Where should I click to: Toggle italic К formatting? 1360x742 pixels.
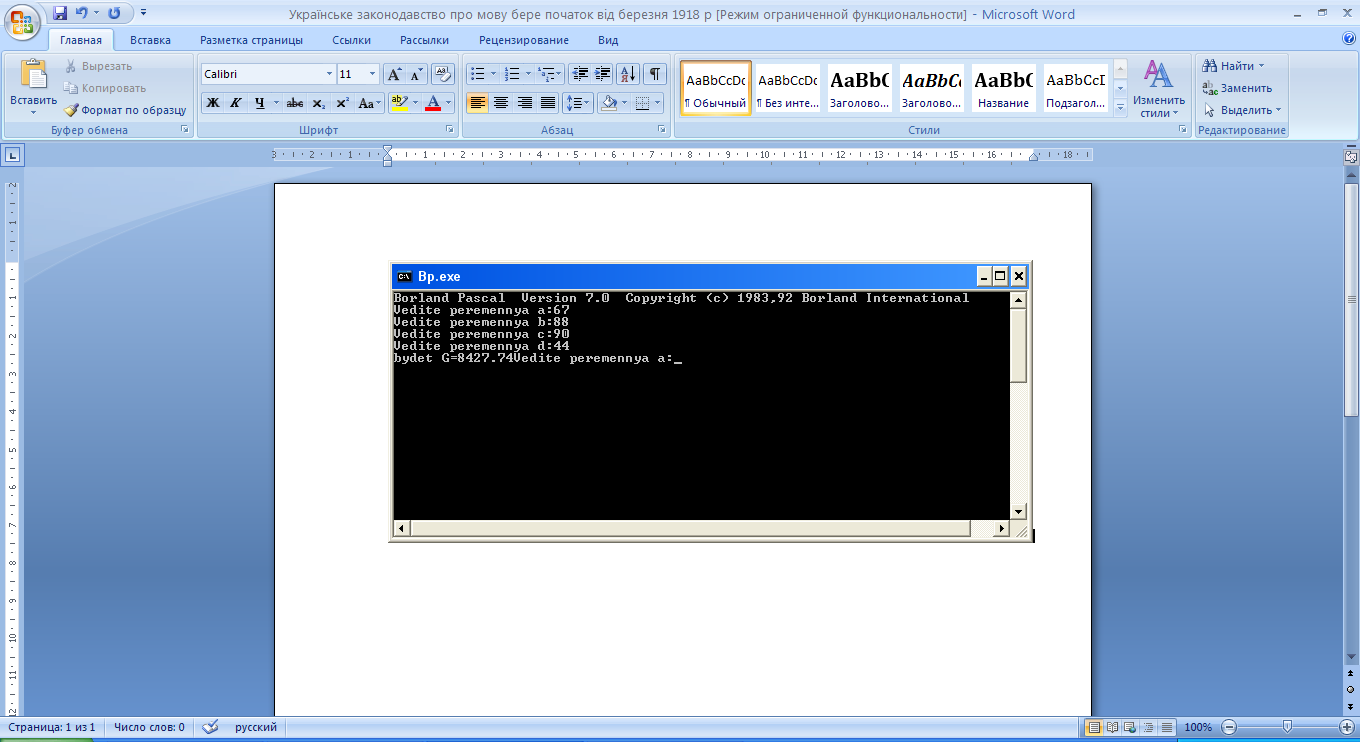point(236,103)
